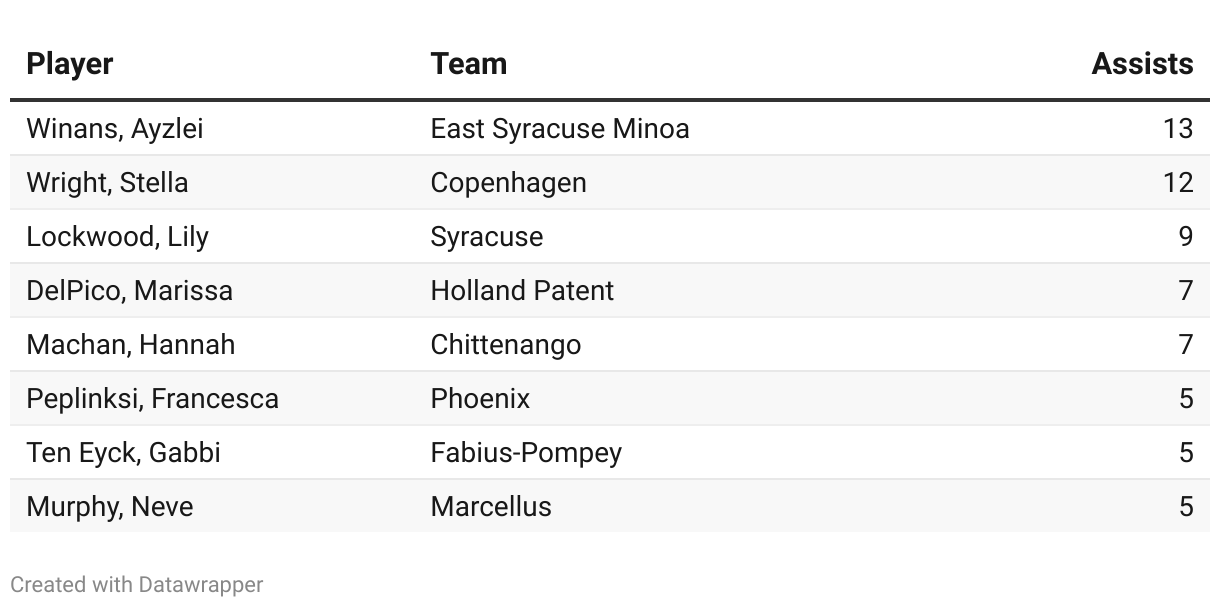Select the Wright, Stella player cell
Viewport: 1220px width, 608px height.
tap(107, 183)
